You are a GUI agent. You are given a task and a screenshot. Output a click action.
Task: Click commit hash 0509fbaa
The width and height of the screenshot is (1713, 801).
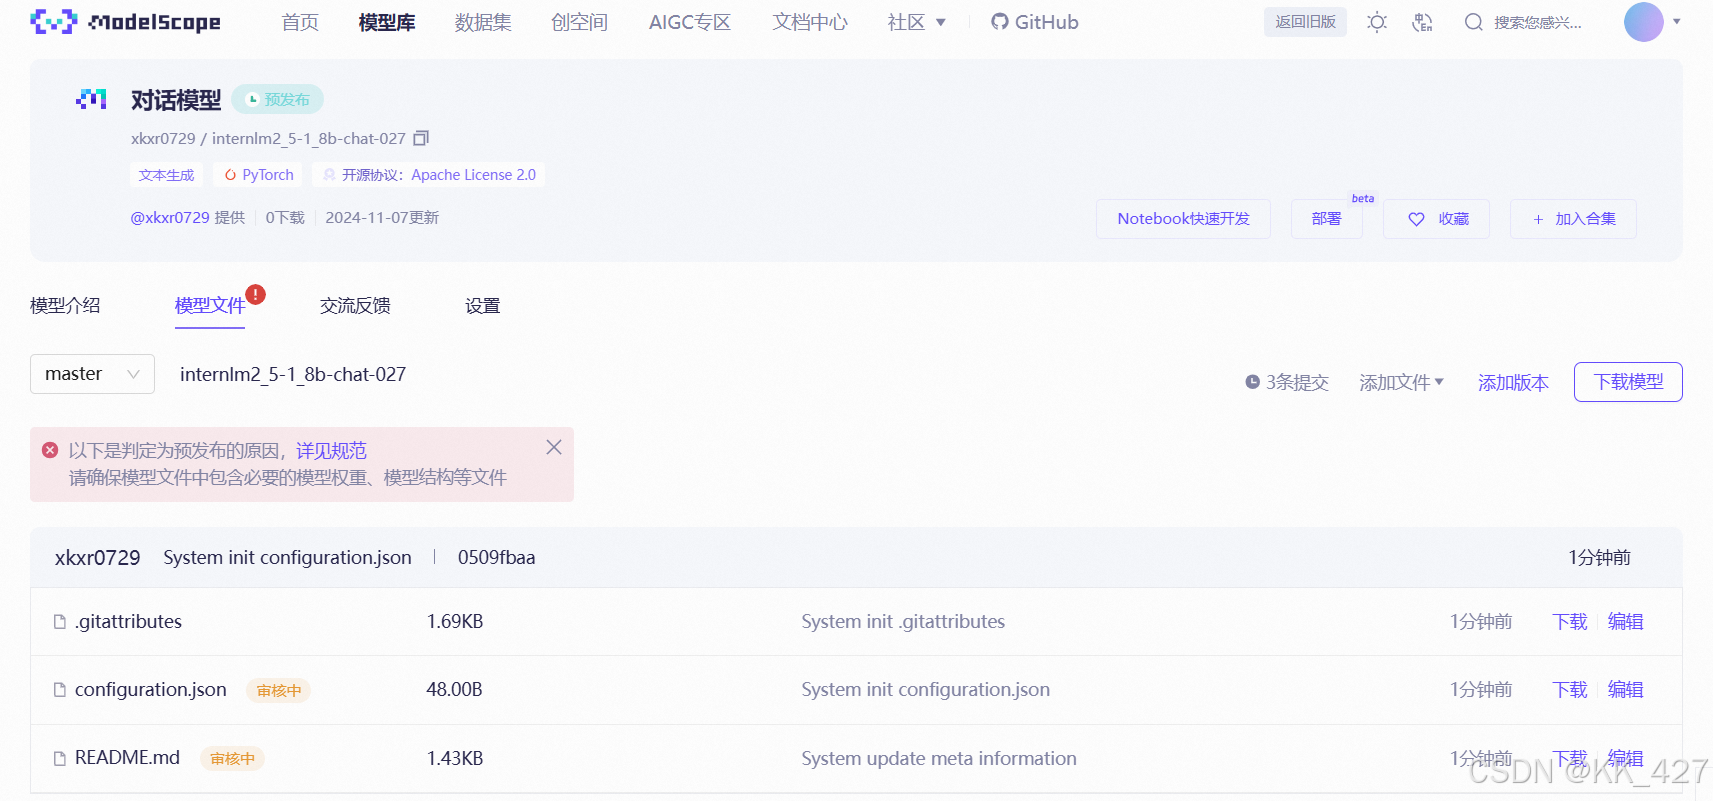tap(496, 557)
